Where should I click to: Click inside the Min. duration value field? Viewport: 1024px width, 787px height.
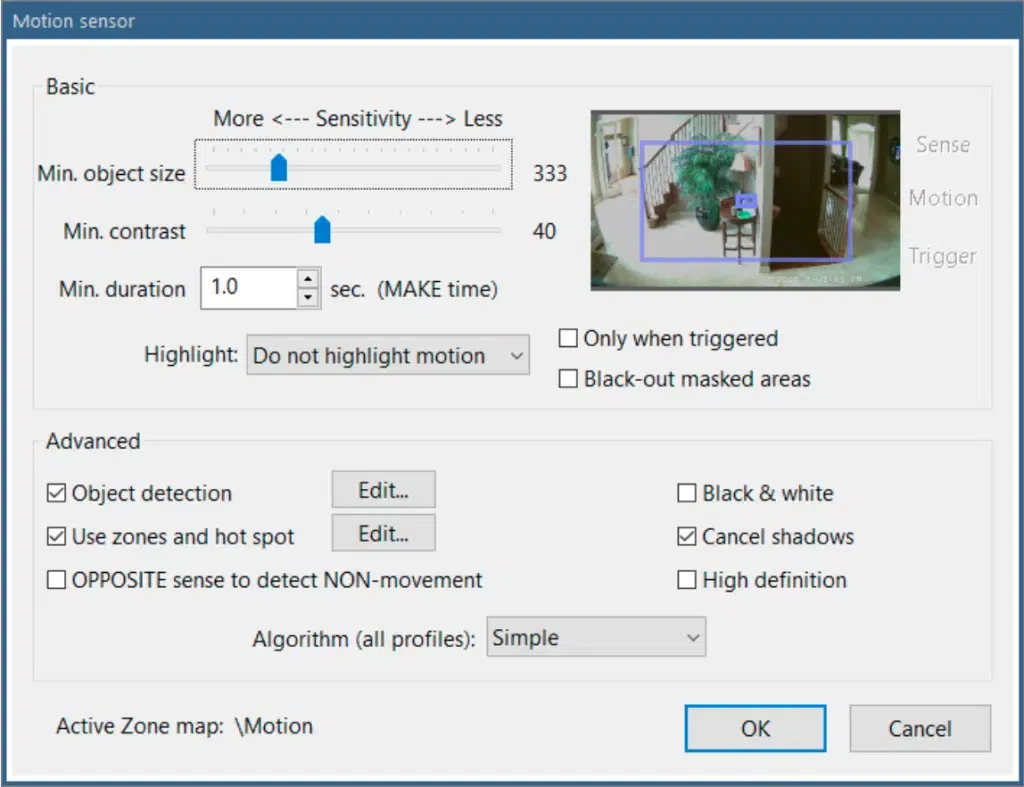[x=248, y=288]
